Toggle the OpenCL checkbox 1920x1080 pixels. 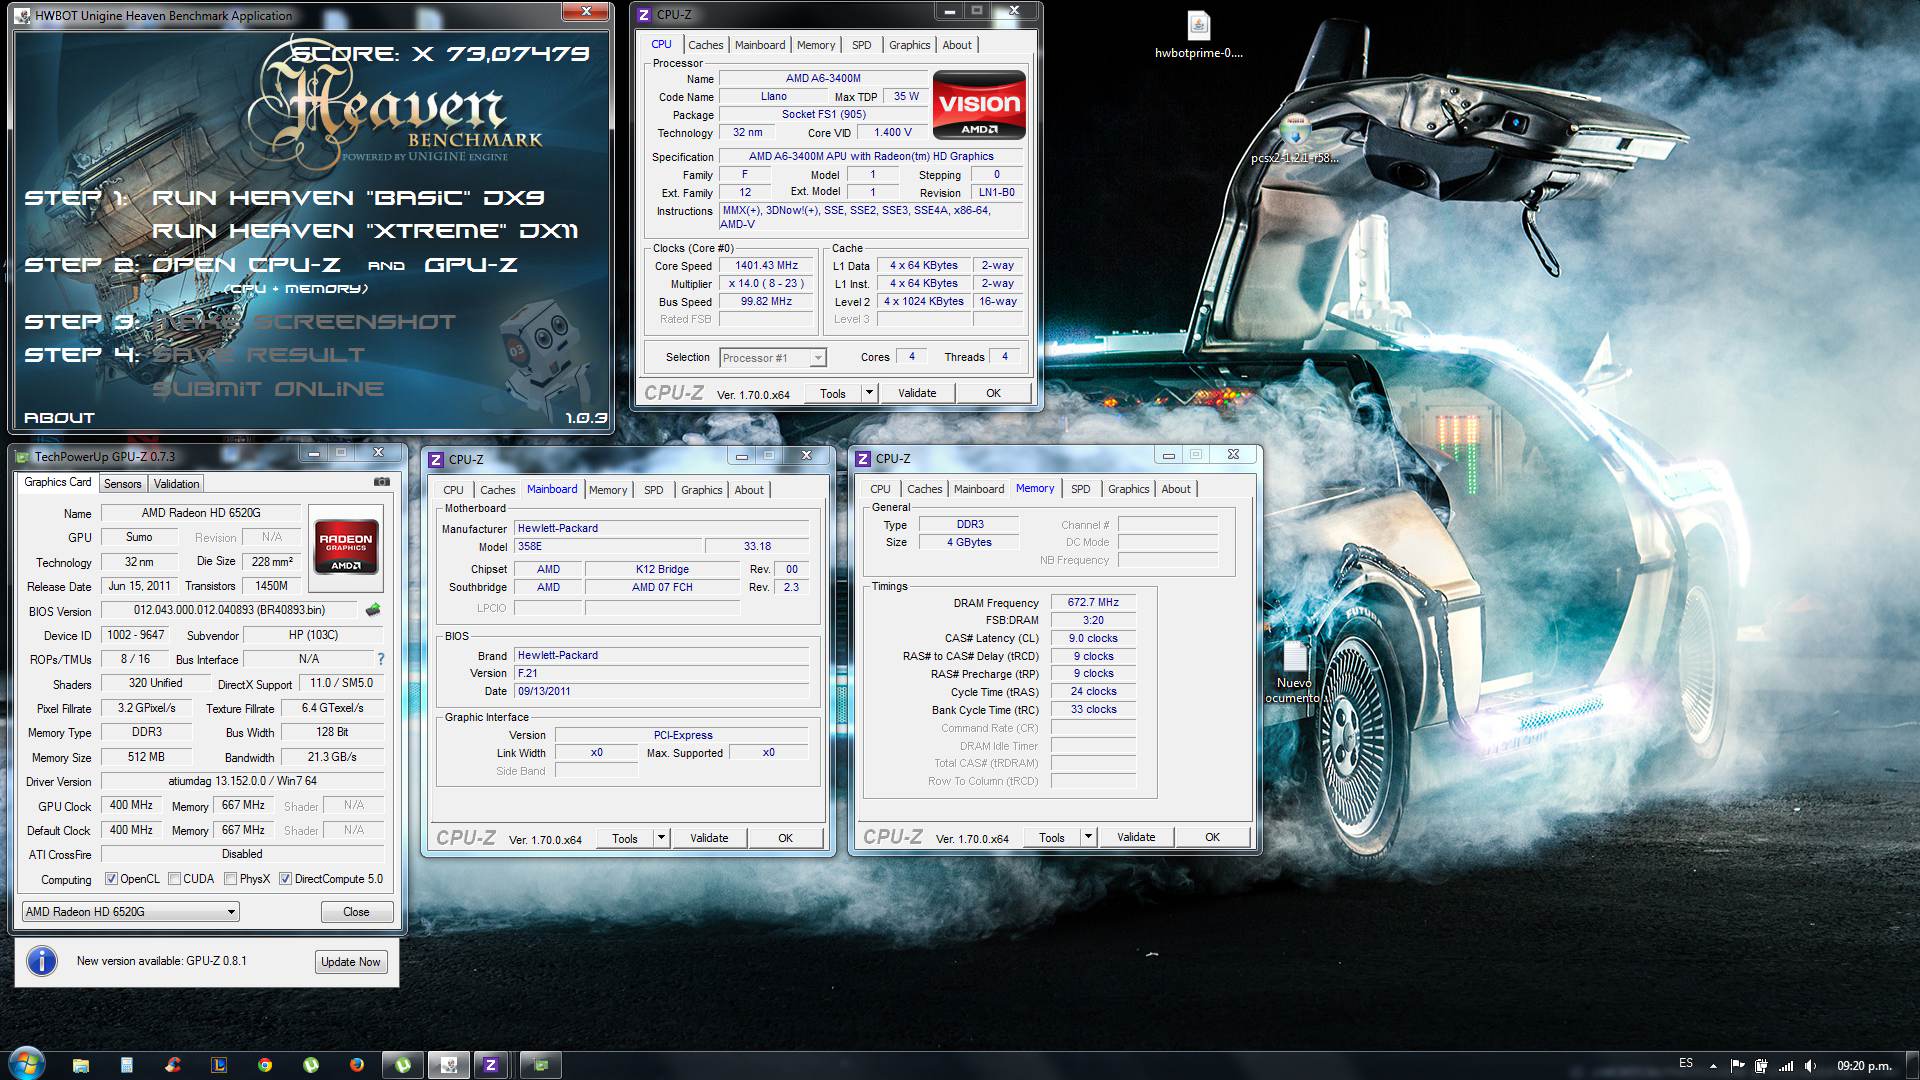click(112, 879)
